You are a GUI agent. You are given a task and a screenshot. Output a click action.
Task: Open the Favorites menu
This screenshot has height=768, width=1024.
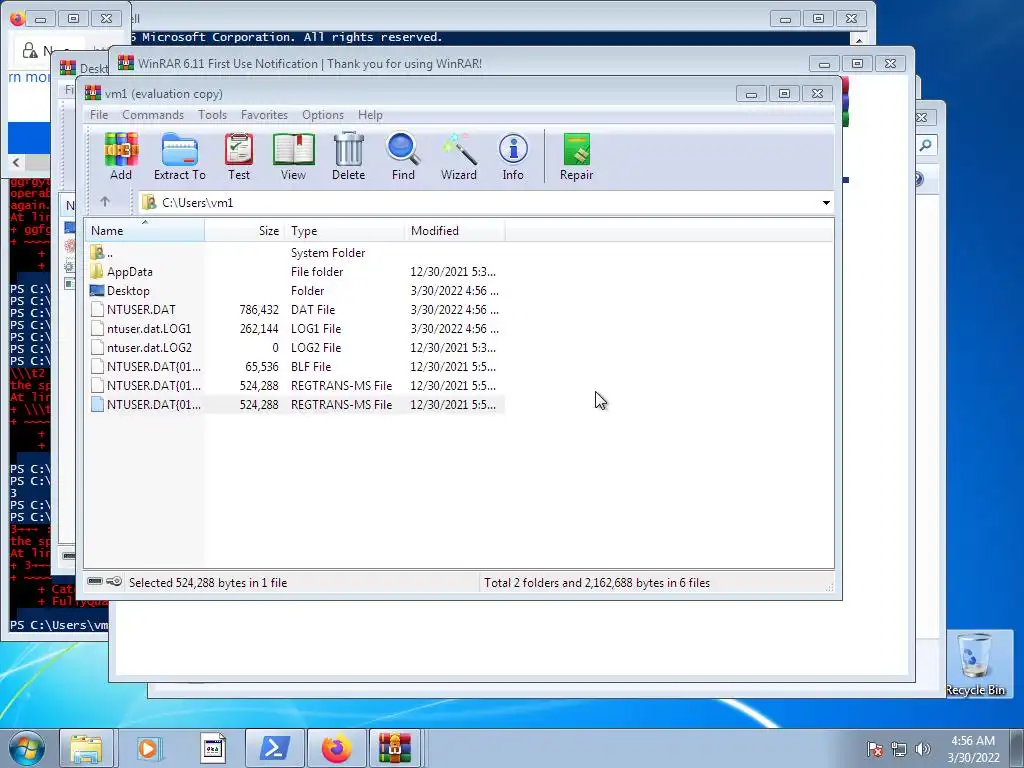pos(264,114)
